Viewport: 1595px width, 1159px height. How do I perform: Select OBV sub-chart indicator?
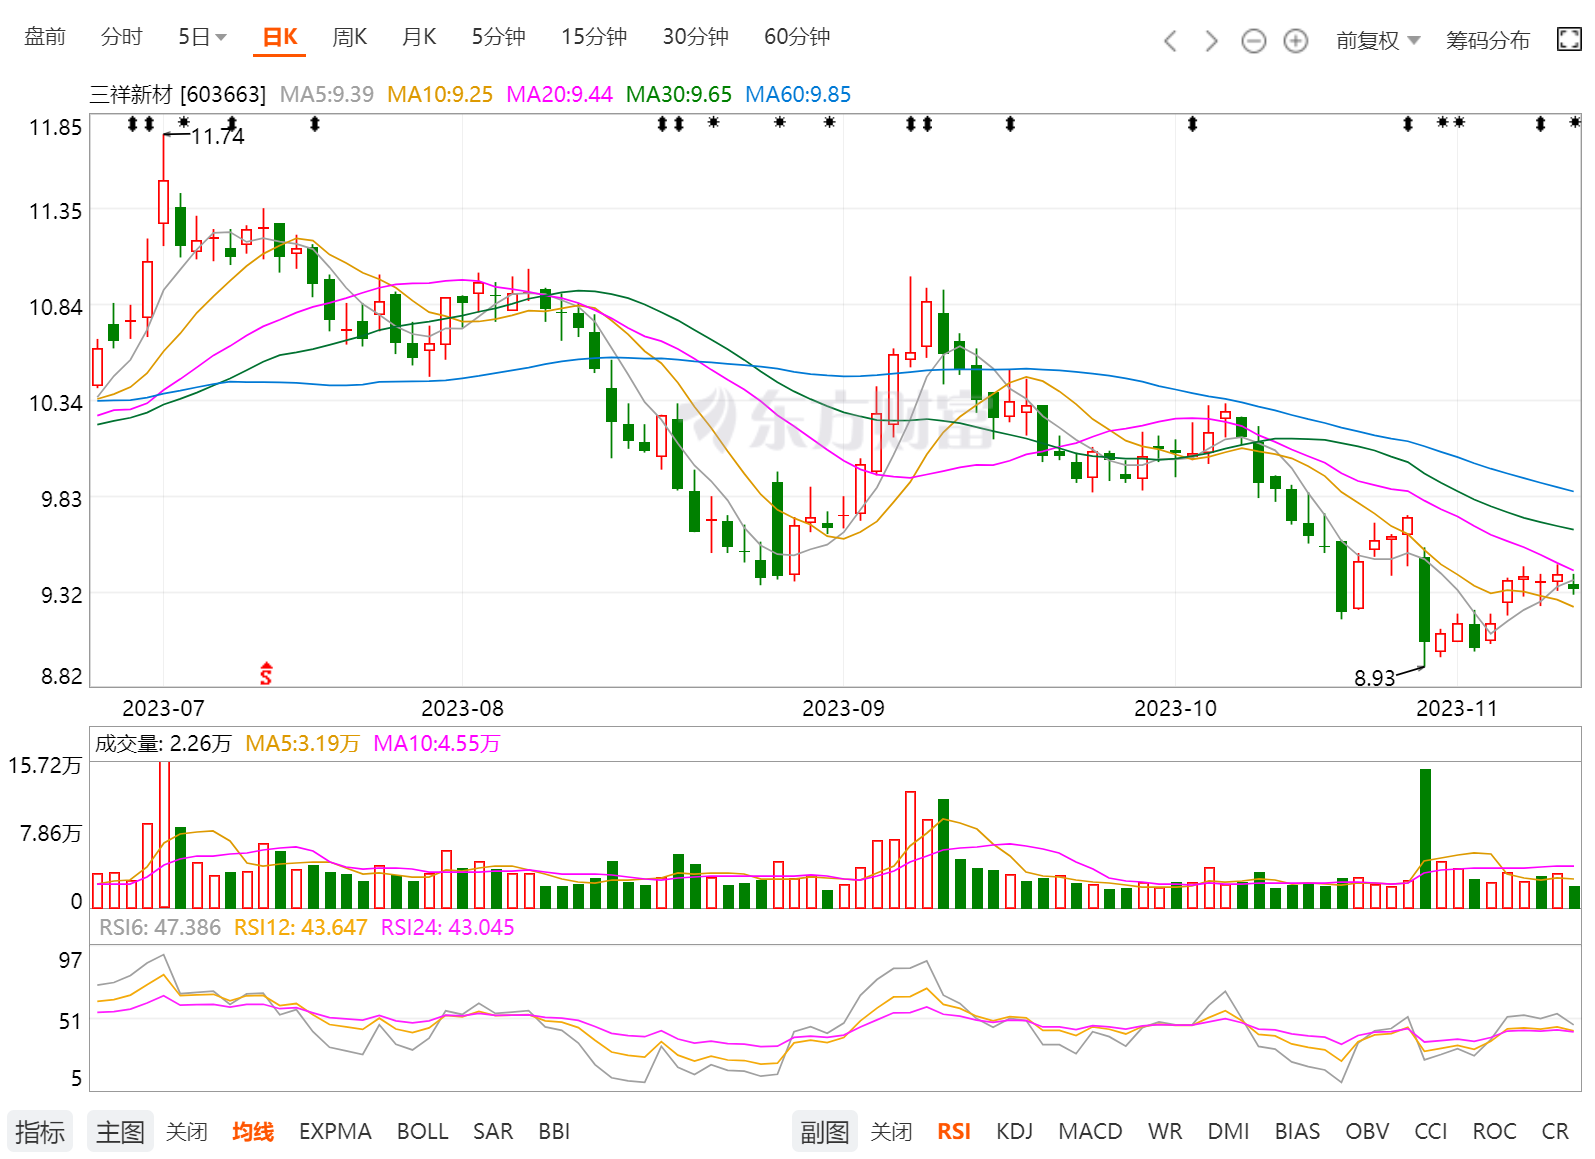click(1367, 1132)
